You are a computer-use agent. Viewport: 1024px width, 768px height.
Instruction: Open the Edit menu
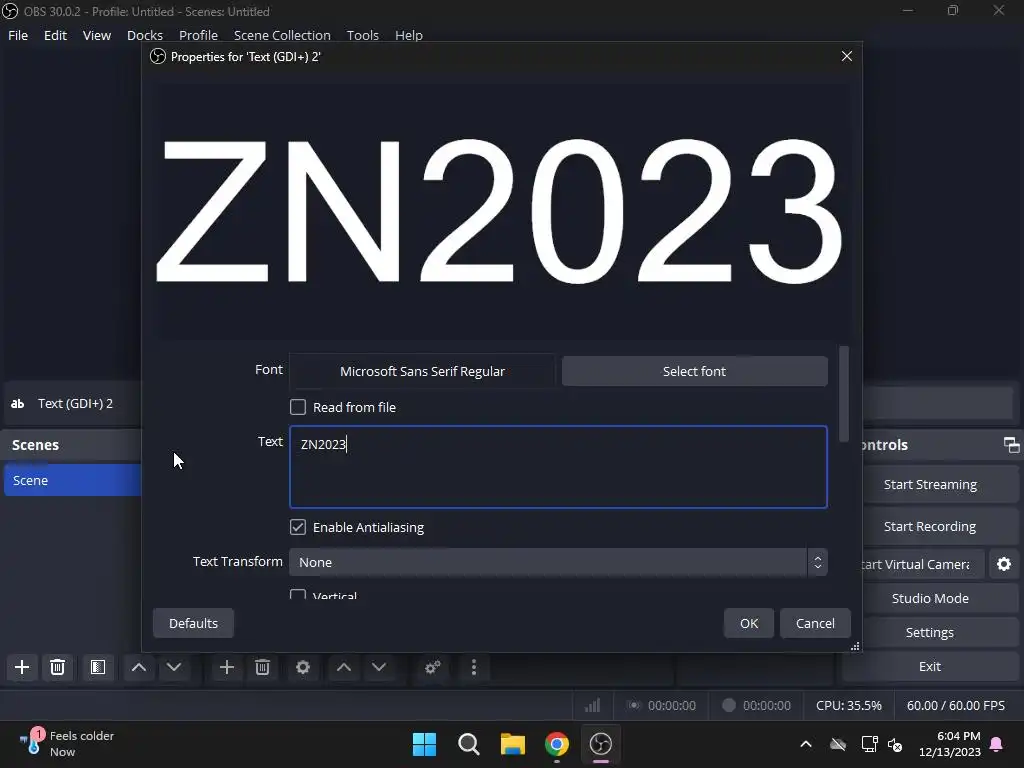56,35
